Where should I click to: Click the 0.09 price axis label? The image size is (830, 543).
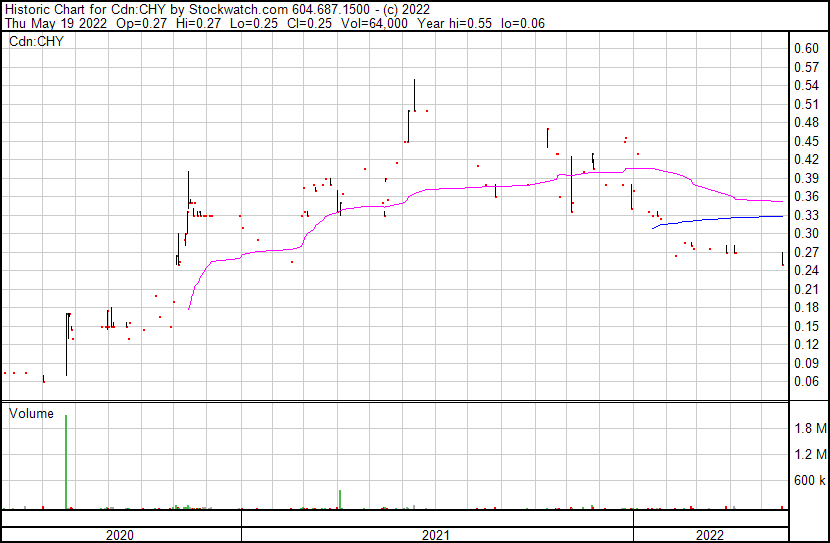[x=806, y=363]
